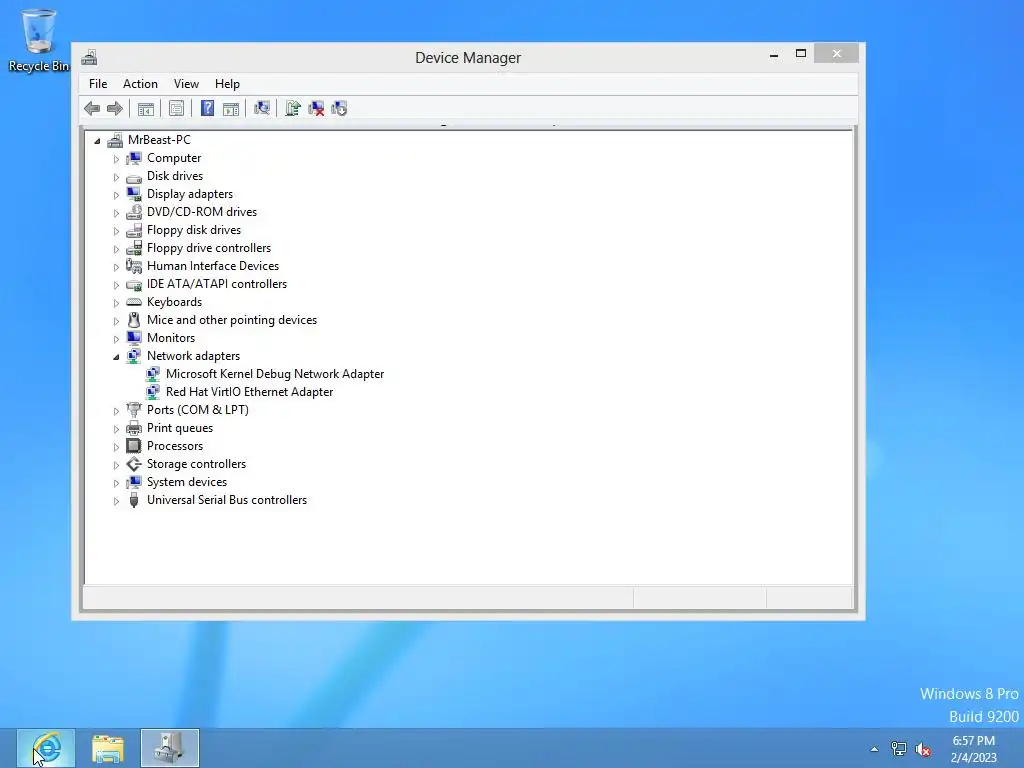Click the Device Manager taskbar button
The width and height of the screenshot is (1024, 768).
pyautogui.click(x=170, y=748)
